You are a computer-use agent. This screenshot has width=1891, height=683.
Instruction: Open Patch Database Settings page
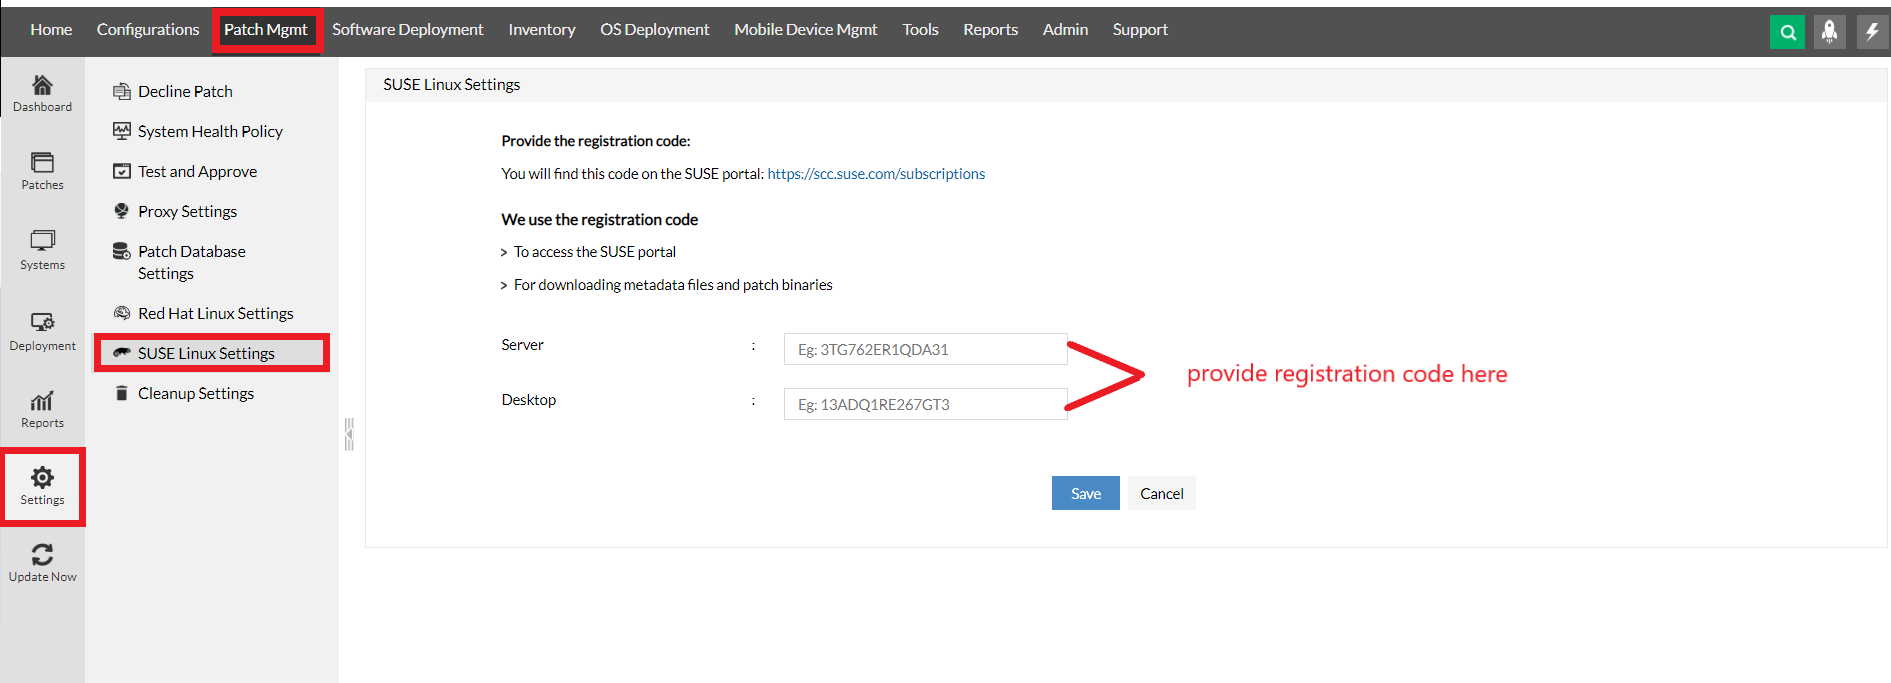pos(192,262)
